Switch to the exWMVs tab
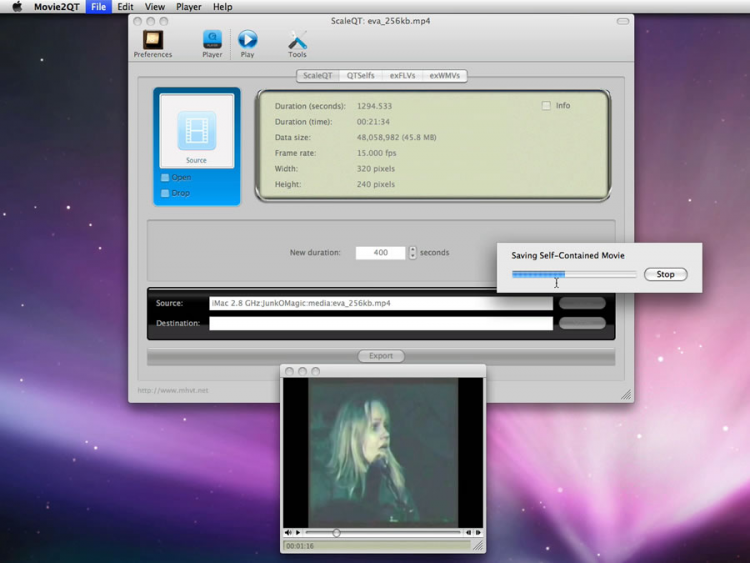 444,76
